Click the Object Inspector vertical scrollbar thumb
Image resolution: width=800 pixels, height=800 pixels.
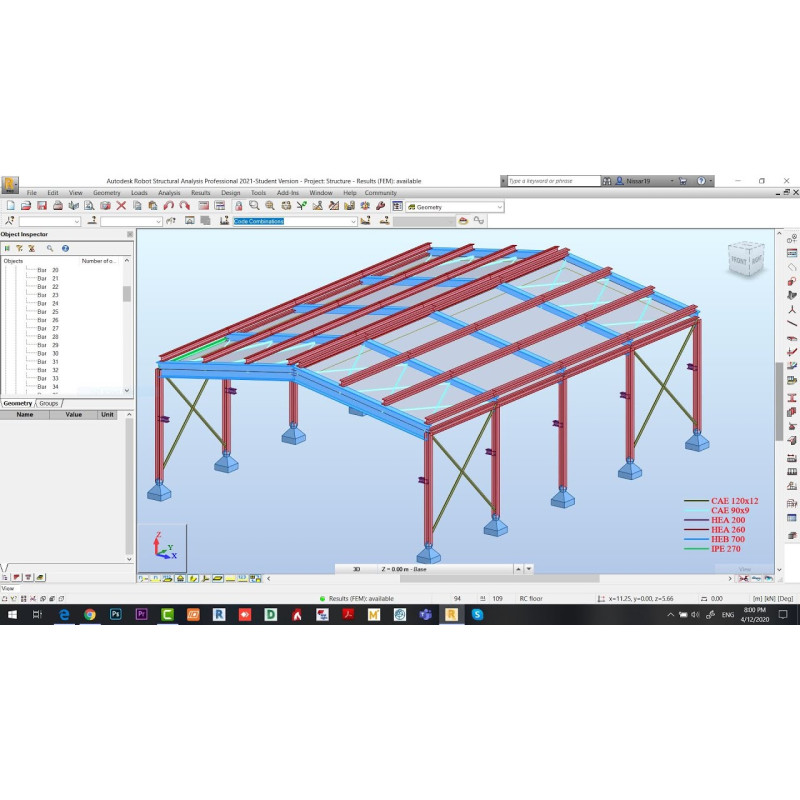click(127, 293)
